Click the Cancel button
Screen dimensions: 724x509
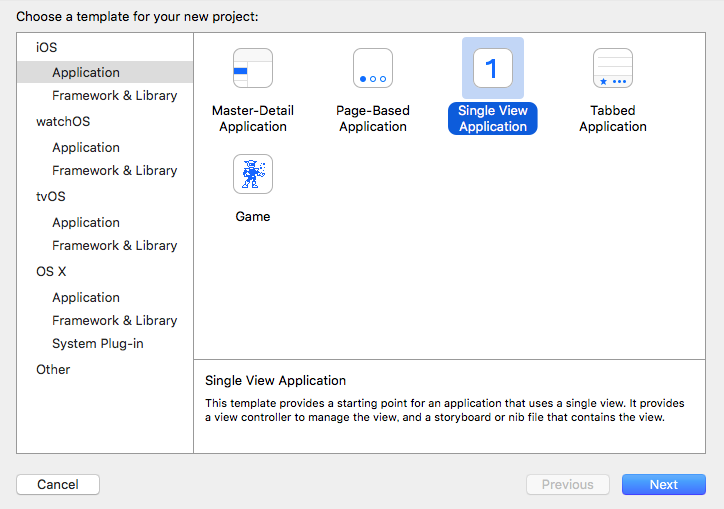(x=58, y=485)
